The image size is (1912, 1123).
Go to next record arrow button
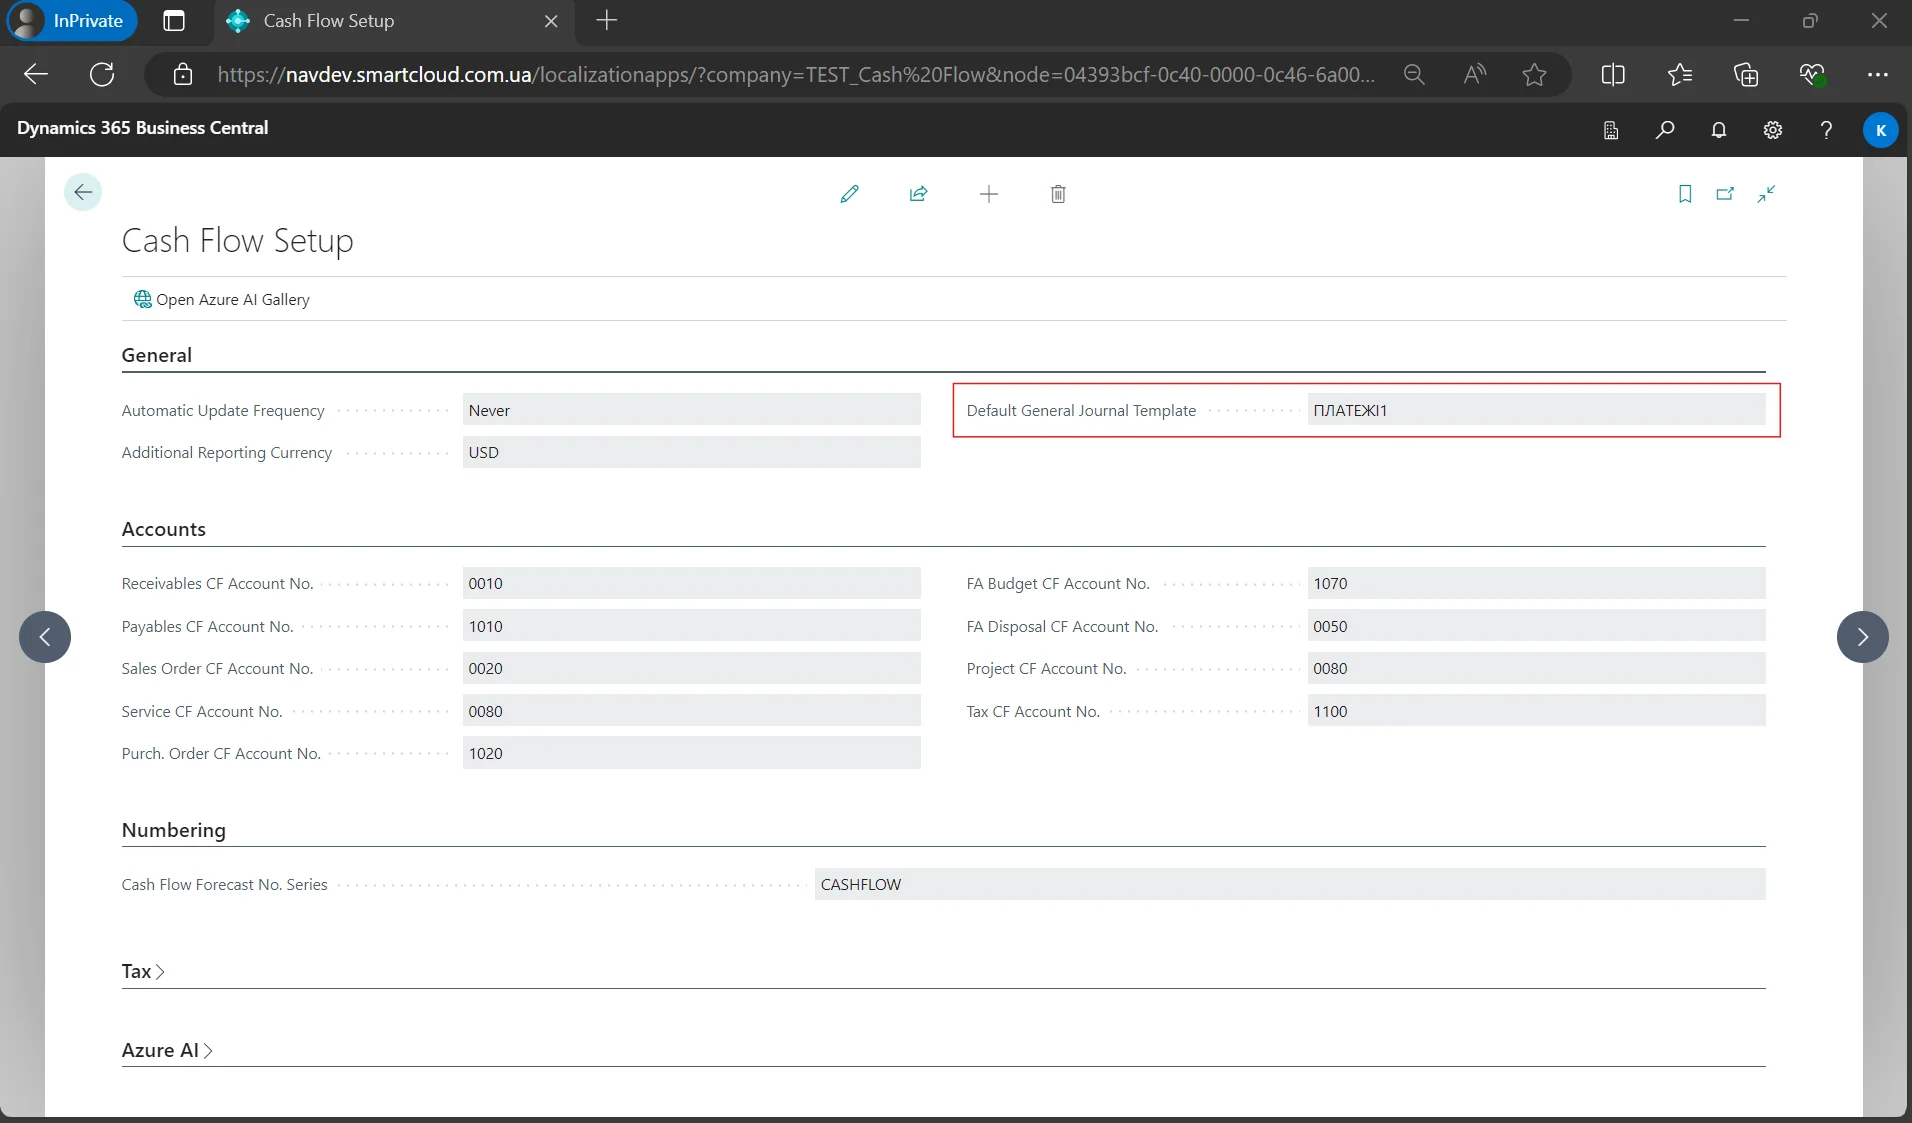(1862, 637)
